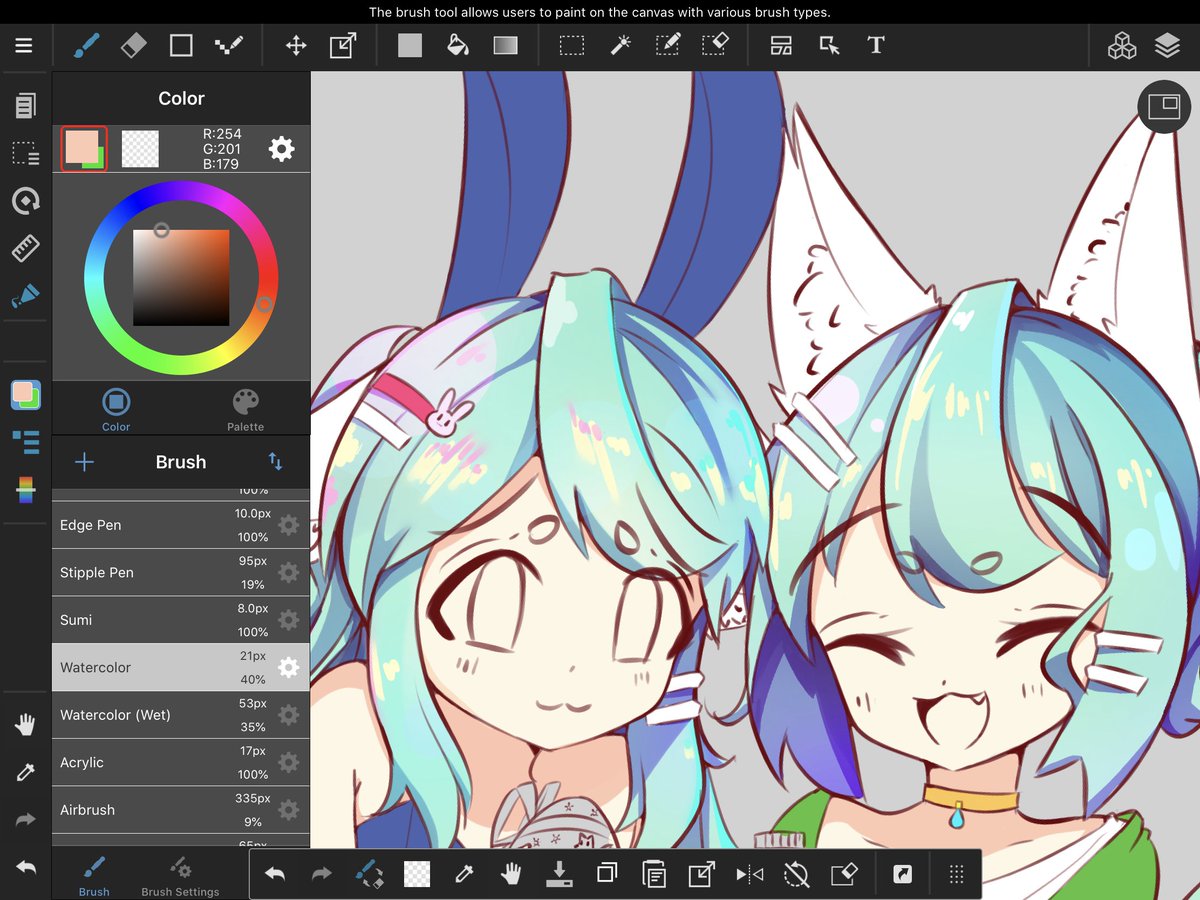Select the Selection Eraser tool
Image resolution: width=1200 pixels, height=900 pixels.
(x=715, y=46)
